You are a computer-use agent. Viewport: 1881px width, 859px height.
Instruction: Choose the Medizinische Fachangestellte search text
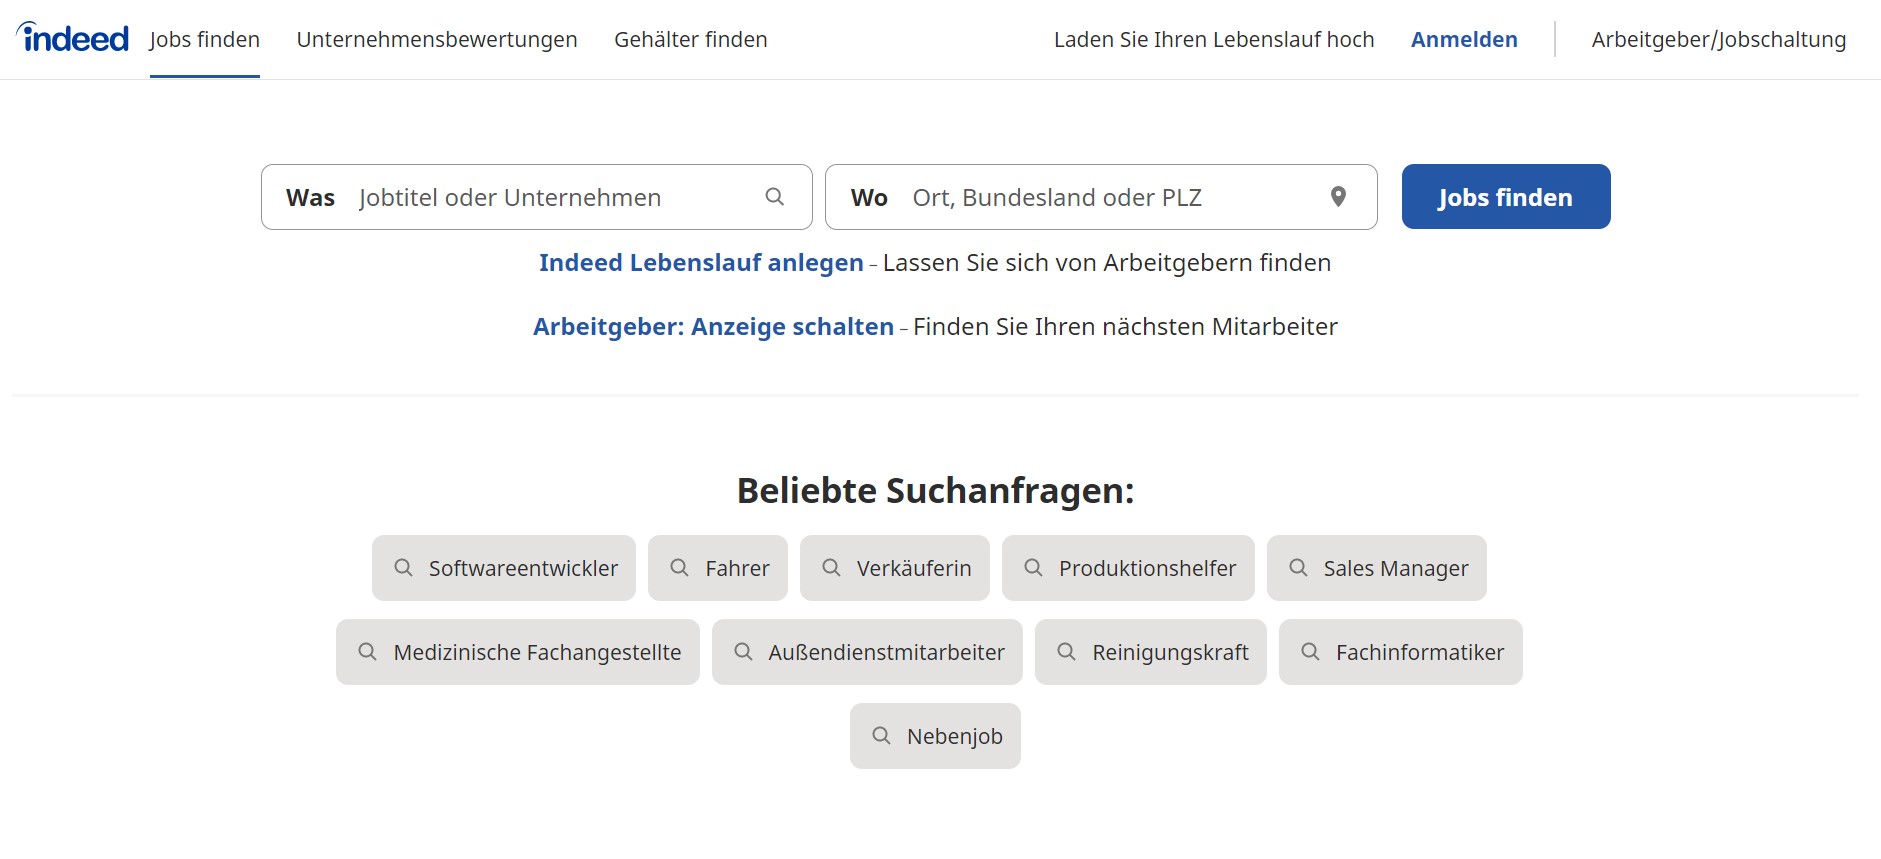click(x=537, y=653)
